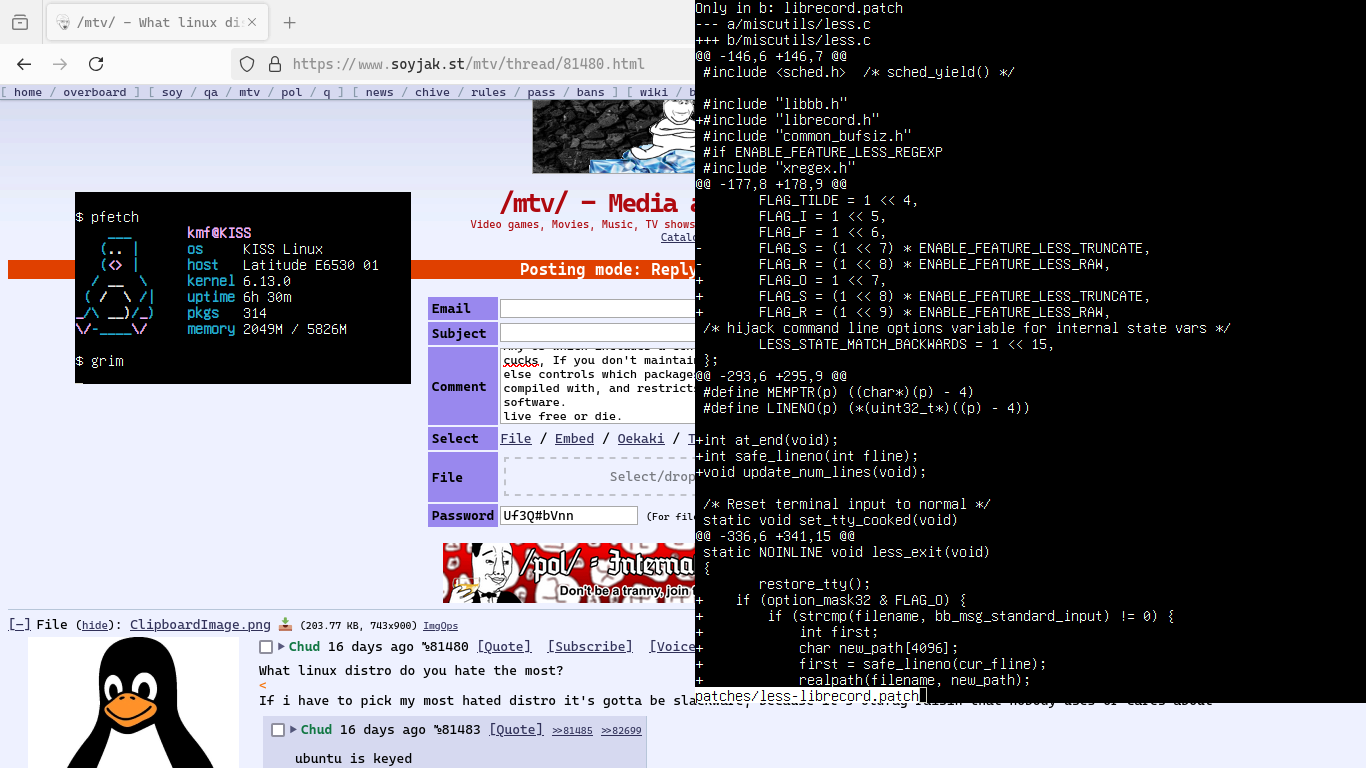Image resolution: width=1366 pixels, height=768 pixels.
Task: Follow the >>81485 reply link
Action: pos(573,731)
